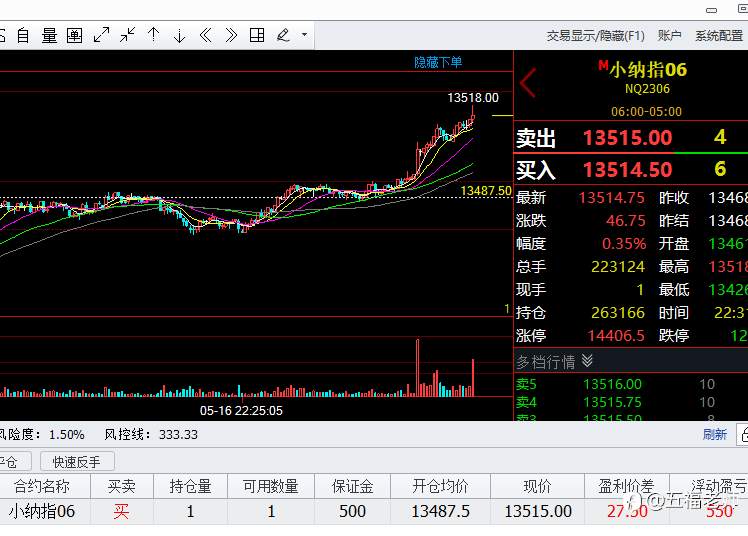748x536 pixels.
Task: Click the 可用数量 column header
Action: pyautogui.click(x=271, y=486)
